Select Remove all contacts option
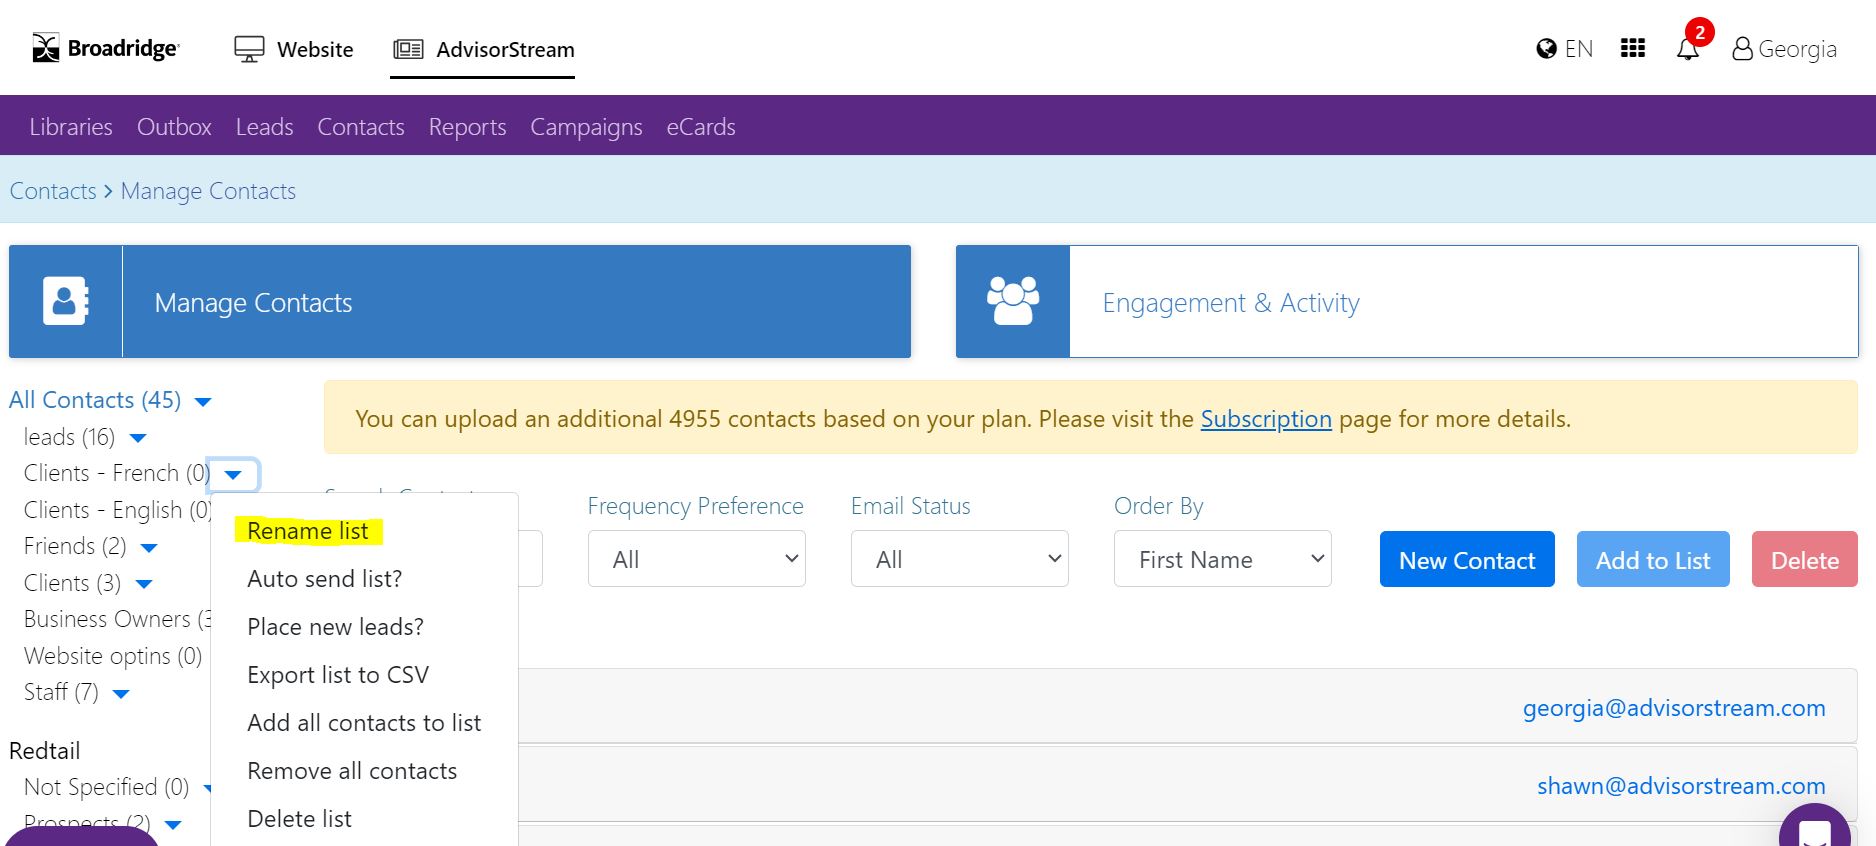The height and width of the screenshot is (846, 1876). pyautogui.click(x=352, y=771)
